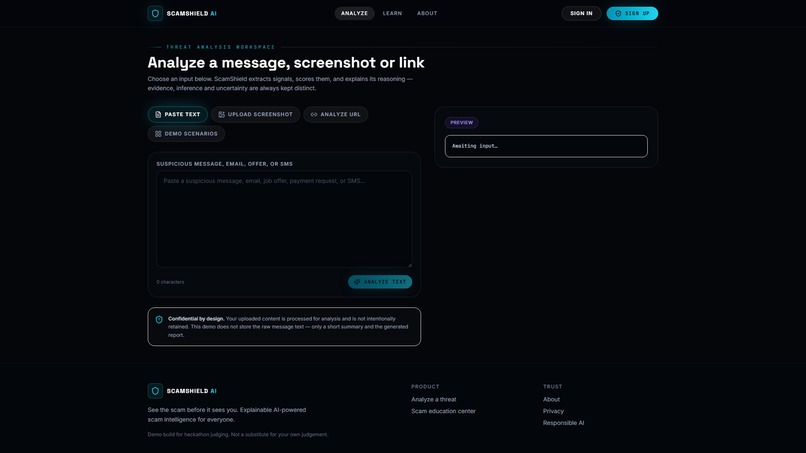Click the 'Trust' footer heading
Viewport: 806px width, 453px height.
pos(553,387)
